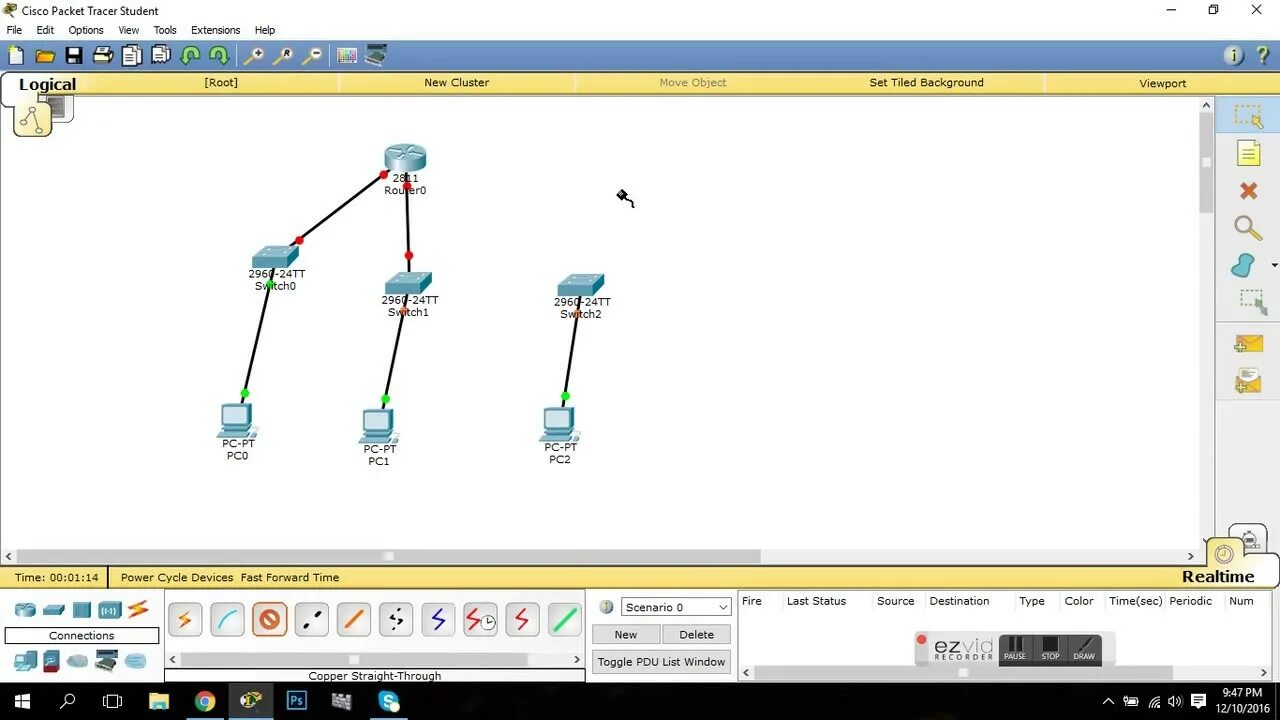Image resolution: width=1280 pixels, height=720 pixels.
Task: Open file using the folder icon
Action: [x=45, y=56]
